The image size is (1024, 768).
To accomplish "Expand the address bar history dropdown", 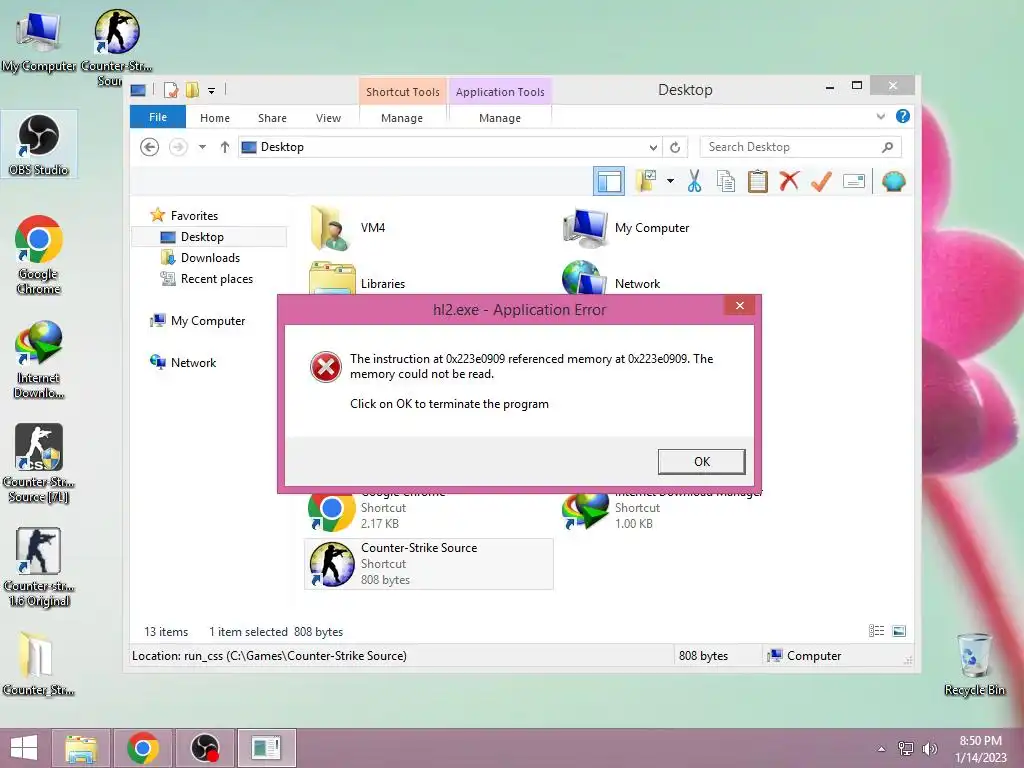I will pyautogui.click(x=652, y=148).
